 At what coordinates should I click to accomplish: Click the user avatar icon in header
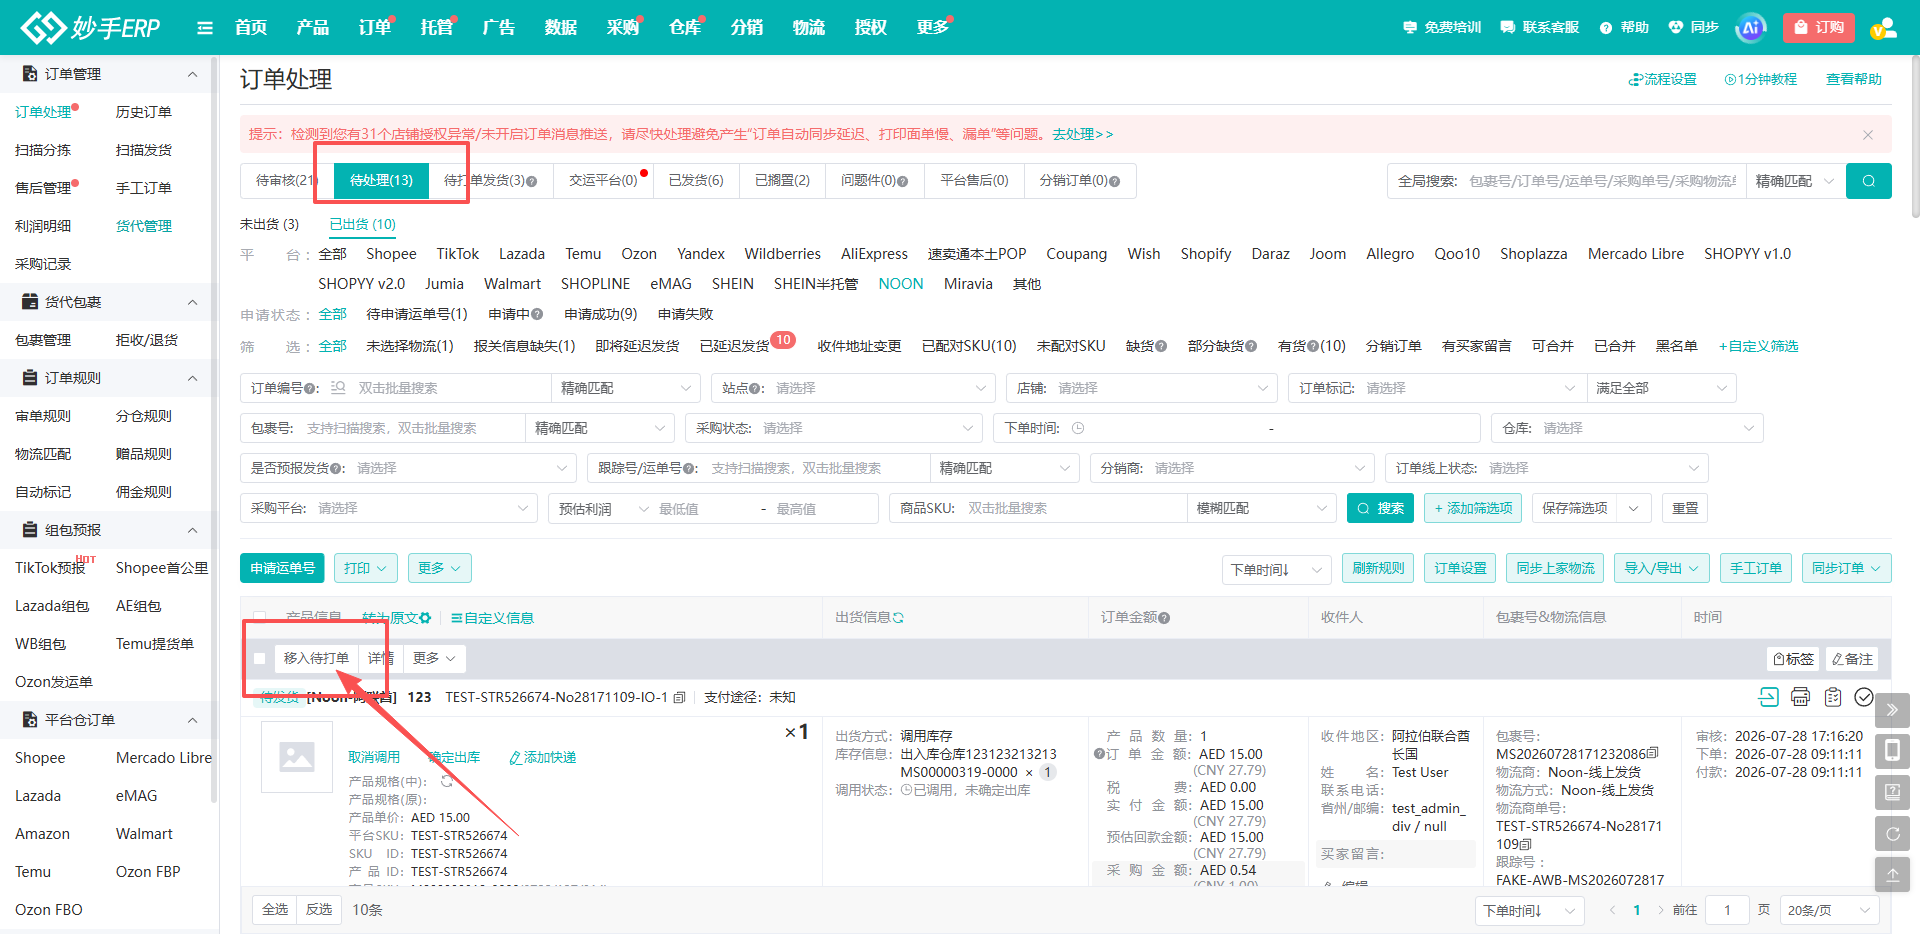point(1884,28)
